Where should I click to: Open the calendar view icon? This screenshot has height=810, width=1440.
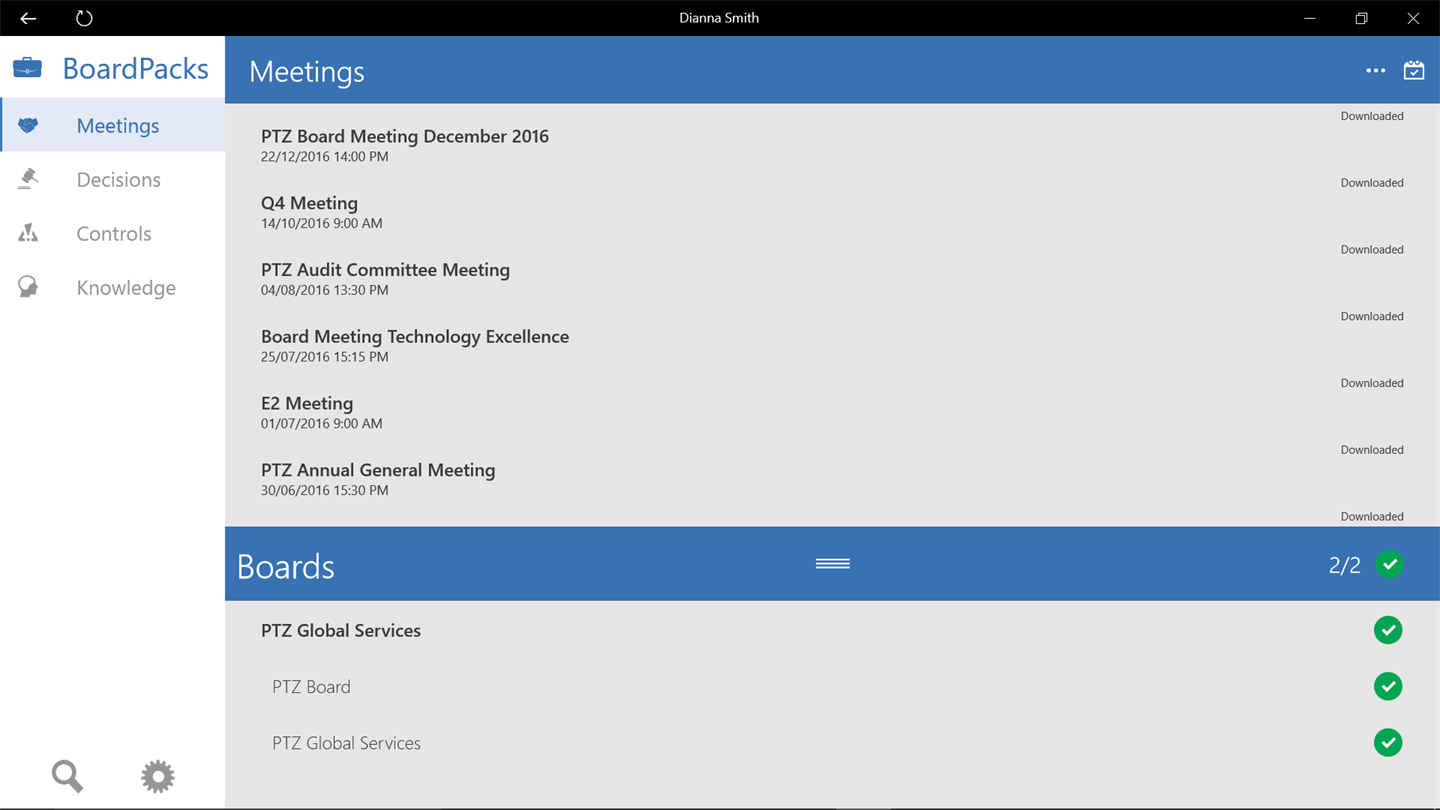[1414, 70]
